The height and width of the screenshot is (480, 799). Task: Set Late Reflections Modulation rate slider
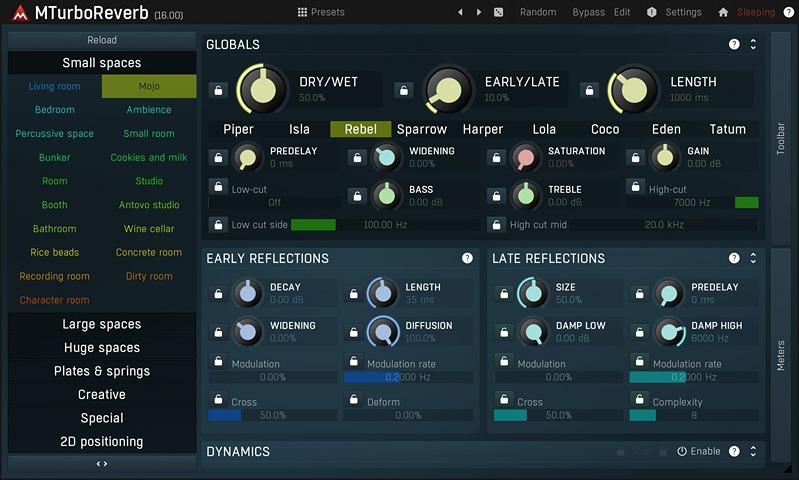(694, 377)
